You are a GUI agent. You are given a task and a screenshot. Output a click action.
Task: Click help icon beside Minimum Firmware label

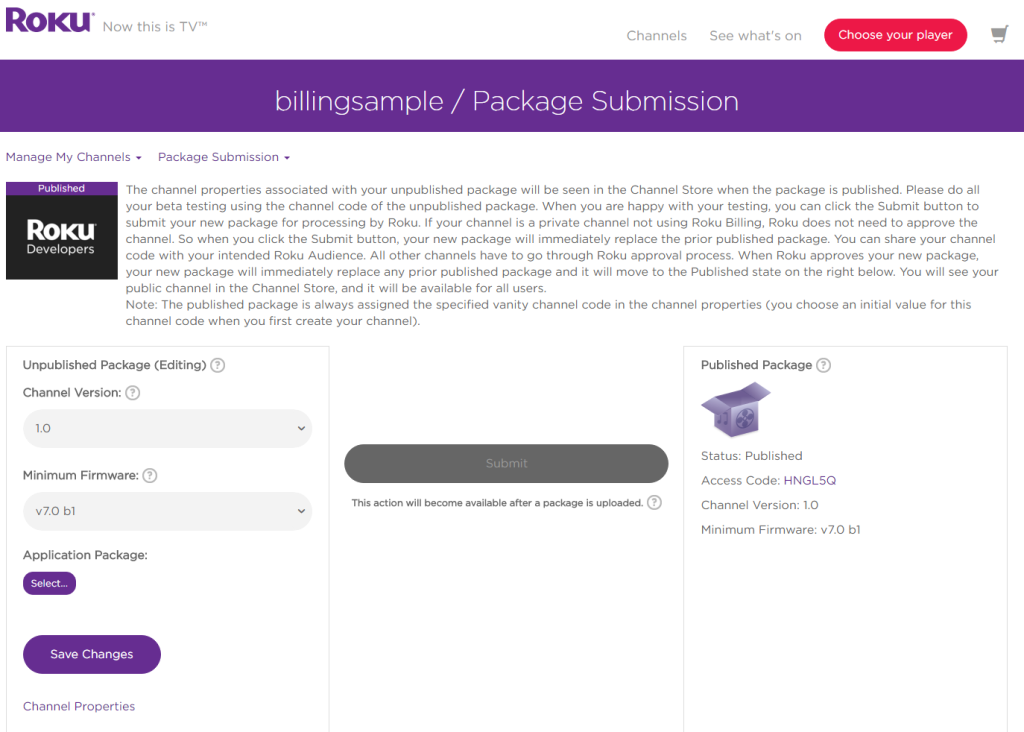pos(150,476)
